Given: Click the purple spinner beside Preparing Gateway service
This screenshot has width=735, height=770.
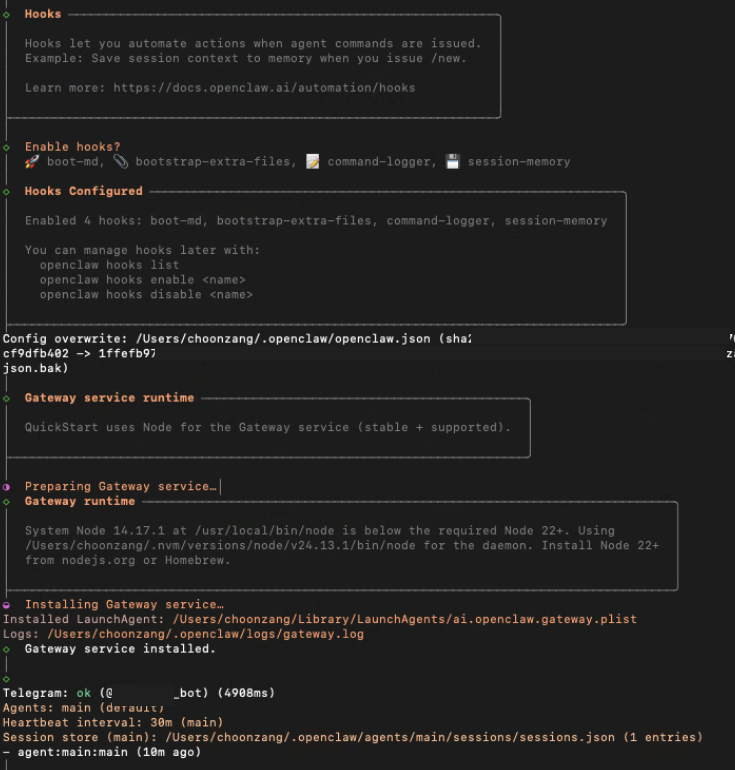Looking at the screenshot, I should [7, 487].
